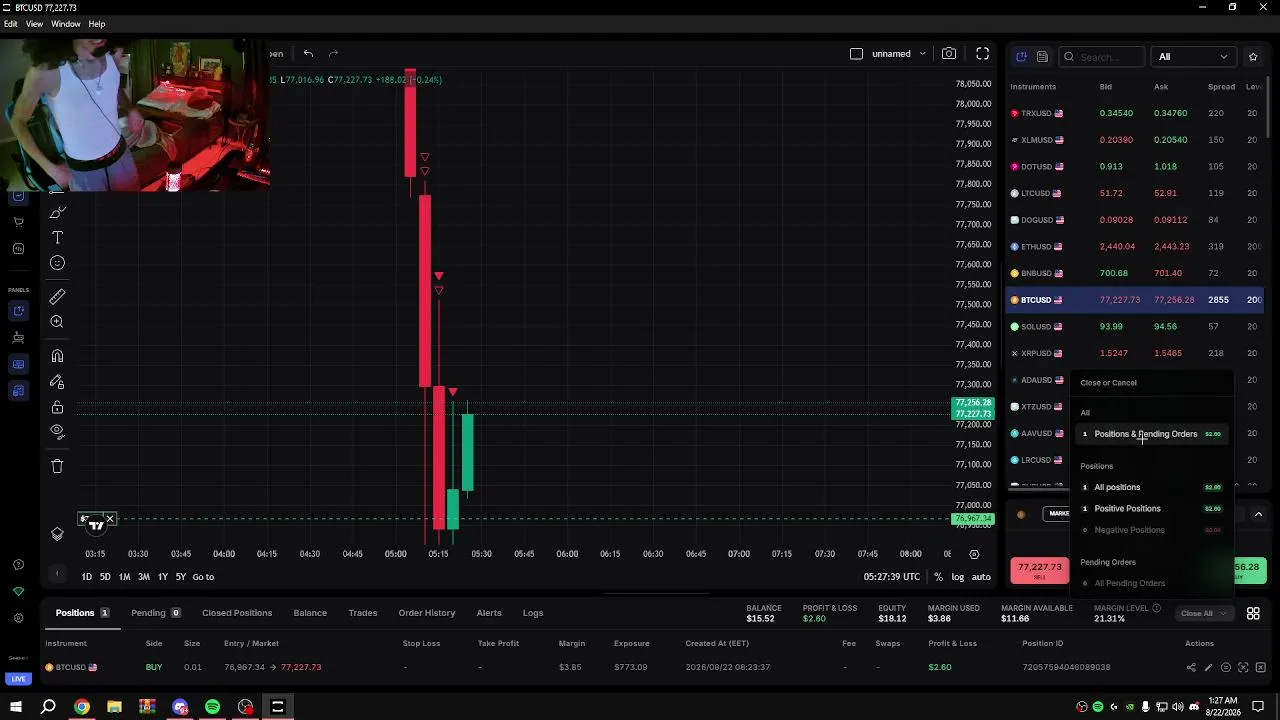Open the Order History tab
Viewport: 1280px width, 720px height.
pos(427,613)
